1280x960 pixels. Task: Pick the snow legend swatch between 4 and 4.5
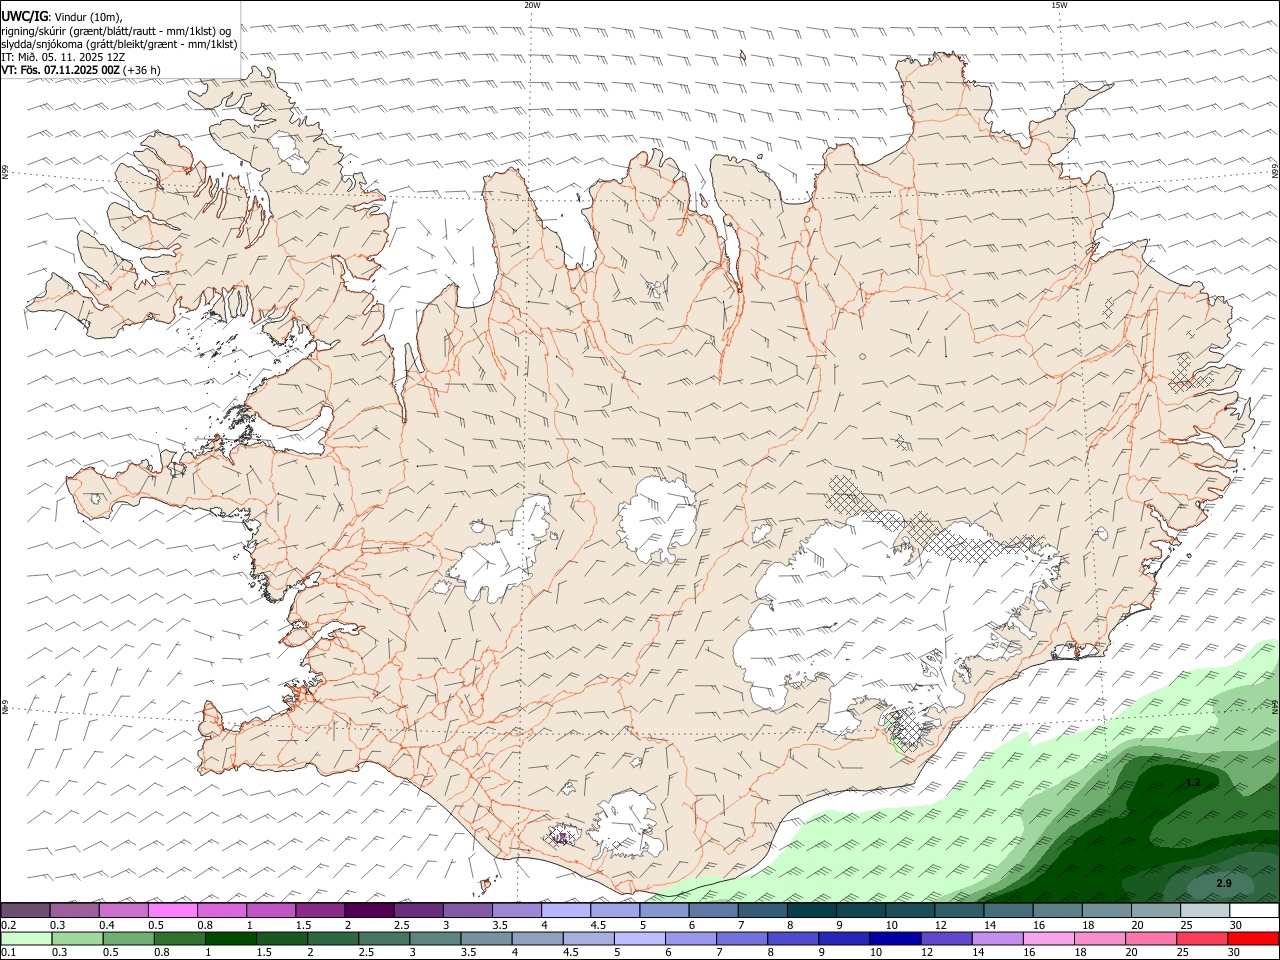point(566,910)
